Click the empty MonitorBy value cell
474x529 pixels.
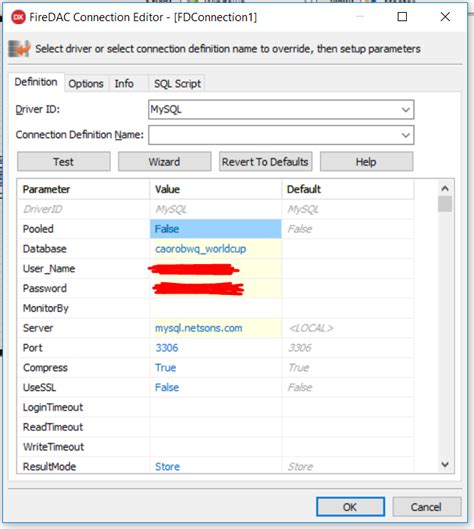pos(215,308)
